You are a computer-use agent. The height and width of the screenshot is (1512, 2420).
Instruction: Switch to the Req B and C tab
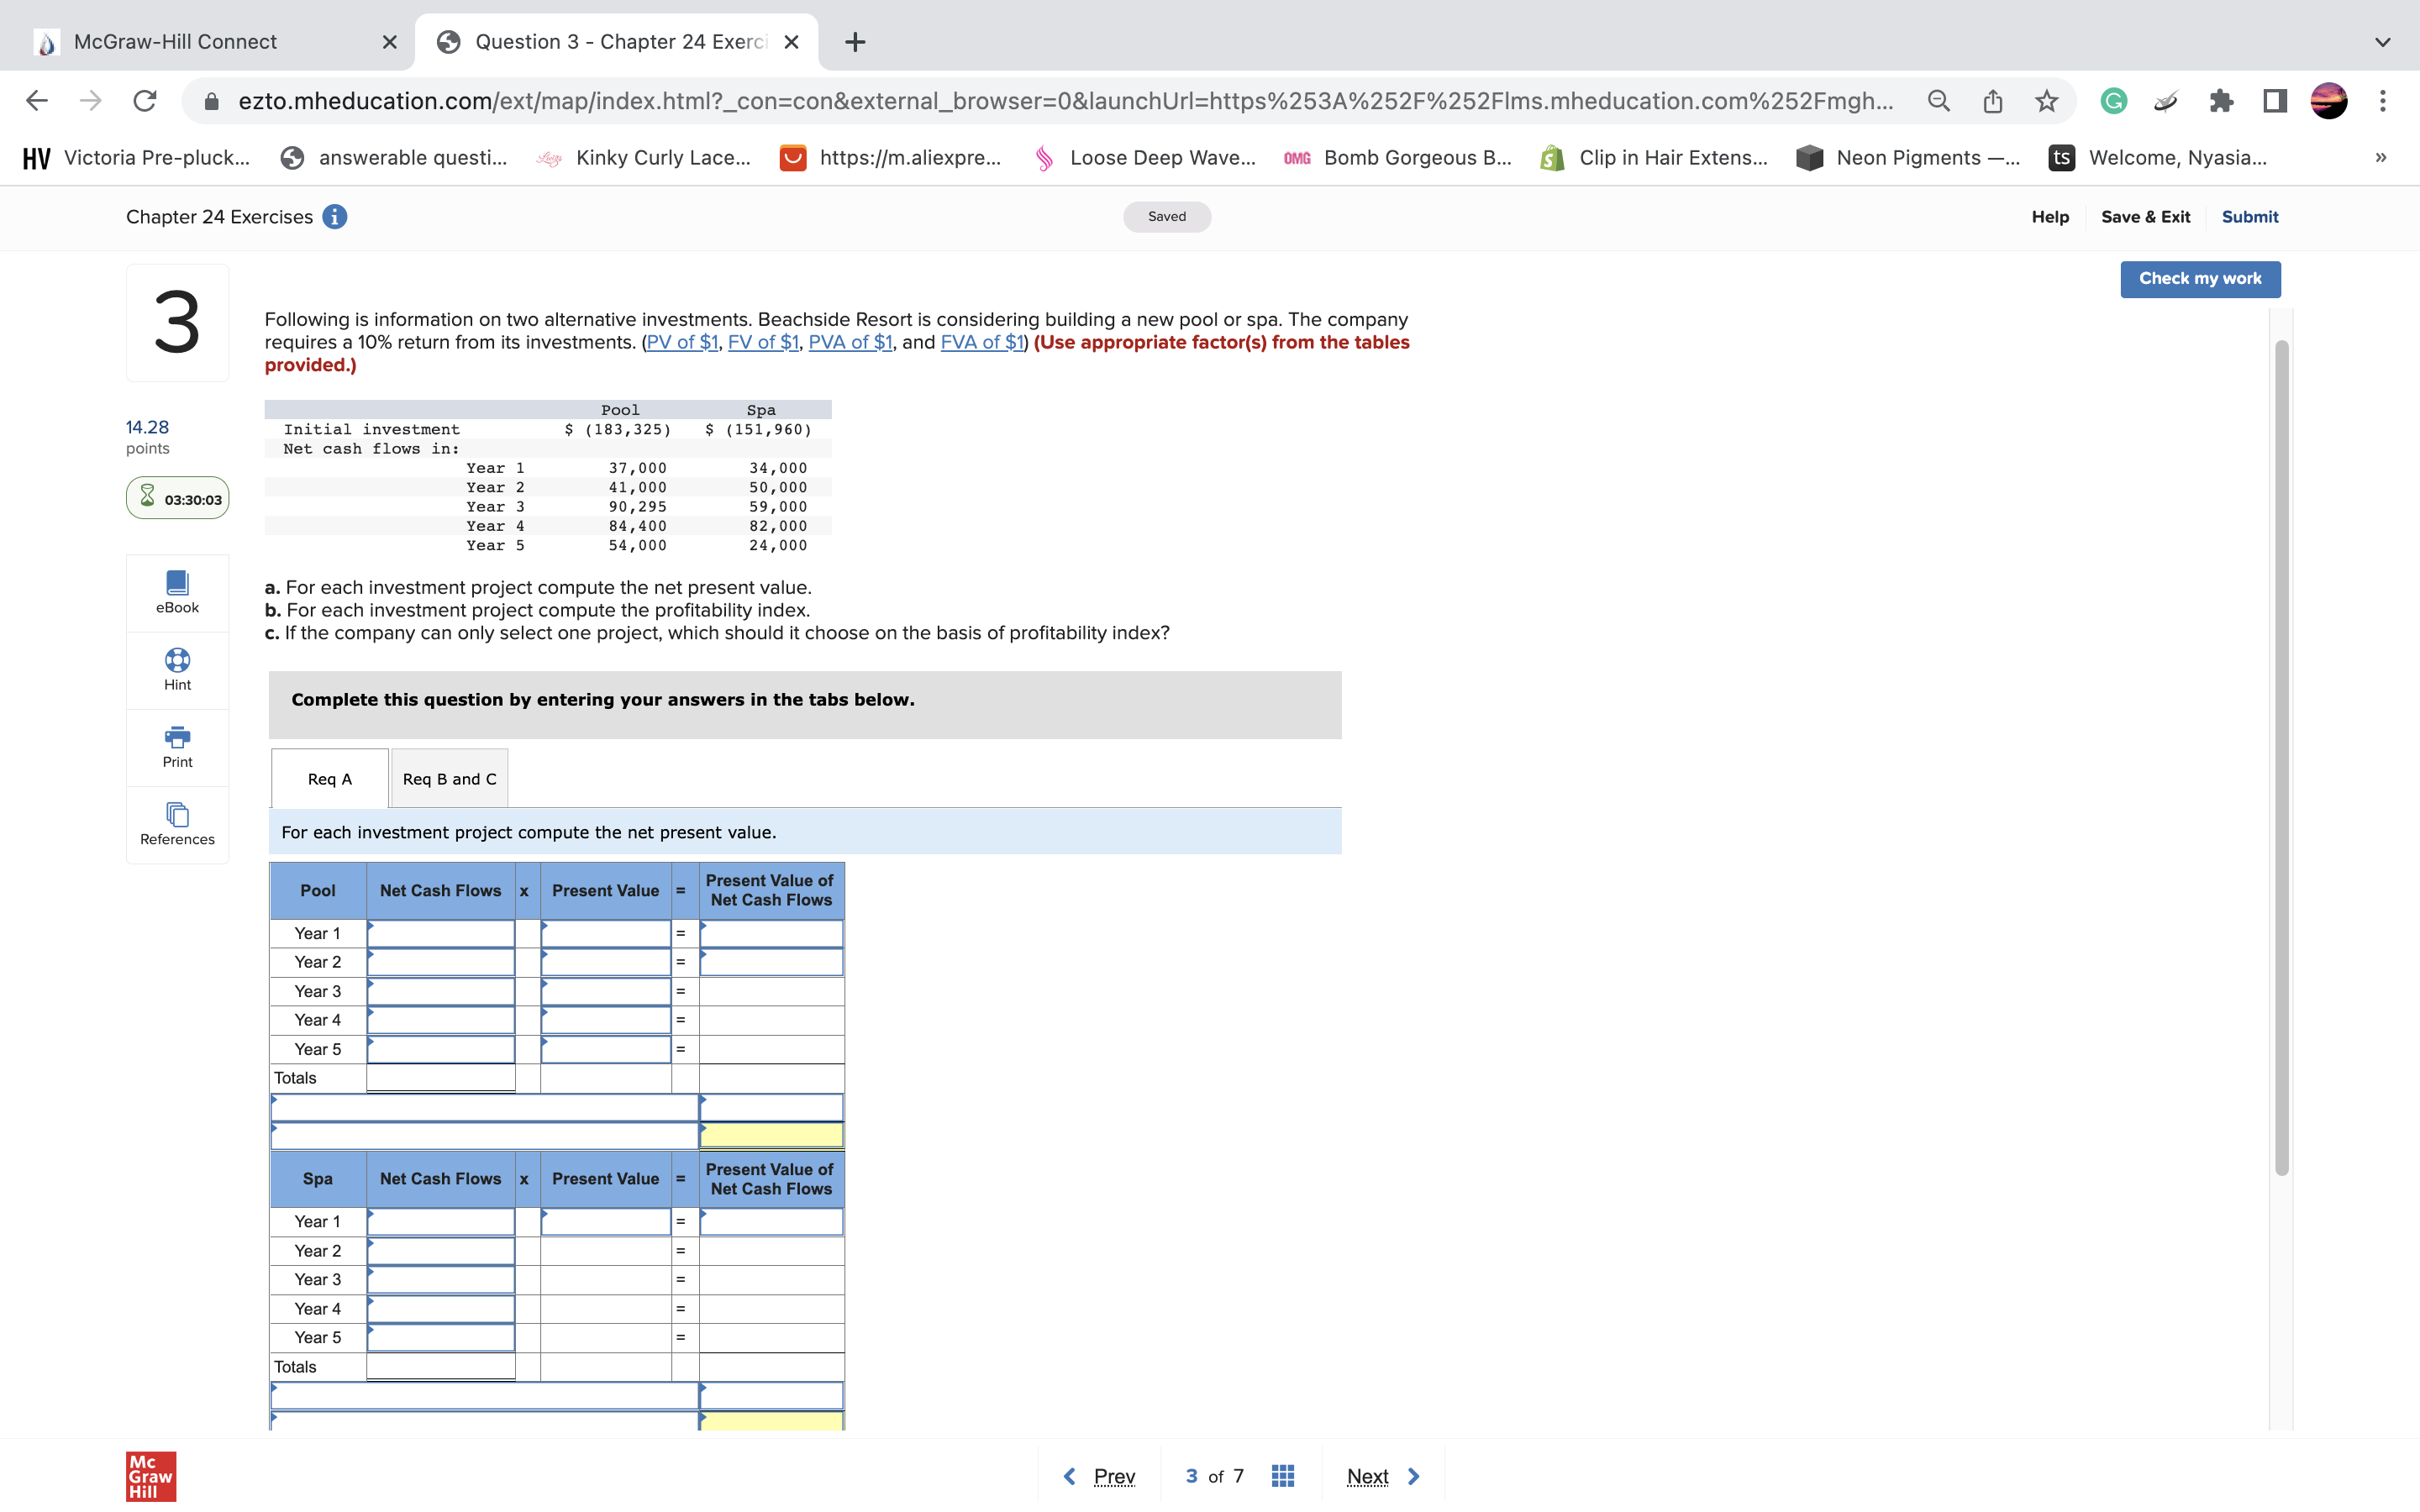448,778
